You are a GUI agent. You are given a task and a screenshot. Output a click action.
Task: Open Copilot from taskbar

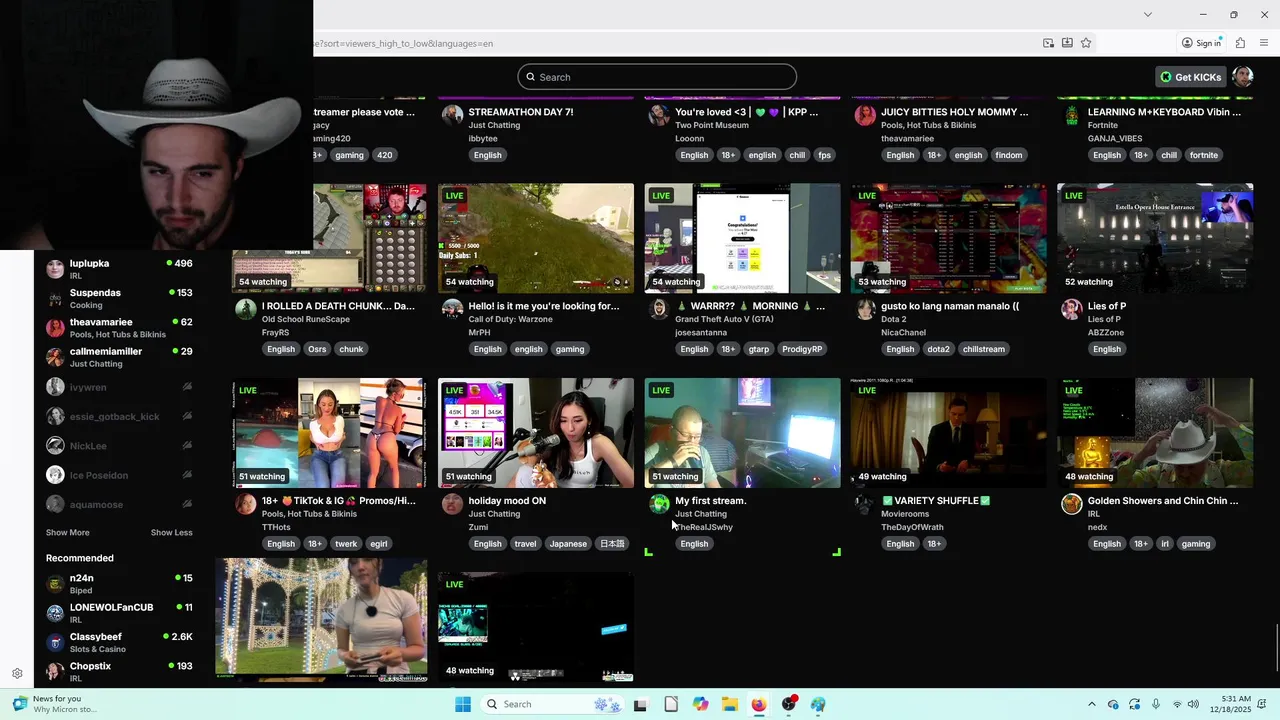700,704
